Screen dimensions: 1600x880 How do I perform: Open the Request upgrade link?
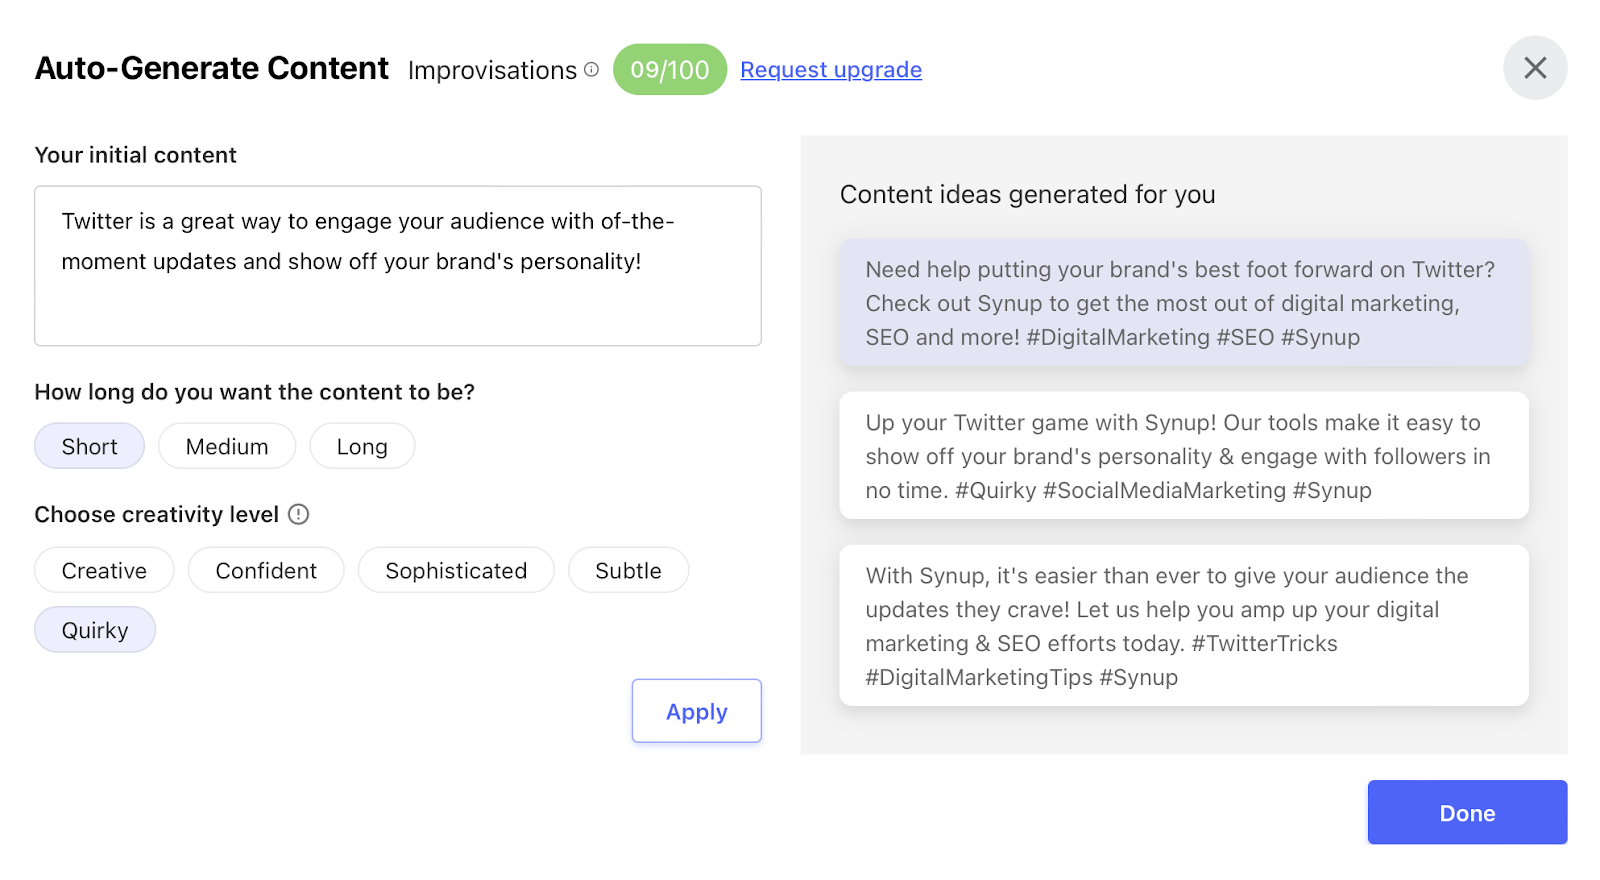pyautogui.click(x=831, y=70)
